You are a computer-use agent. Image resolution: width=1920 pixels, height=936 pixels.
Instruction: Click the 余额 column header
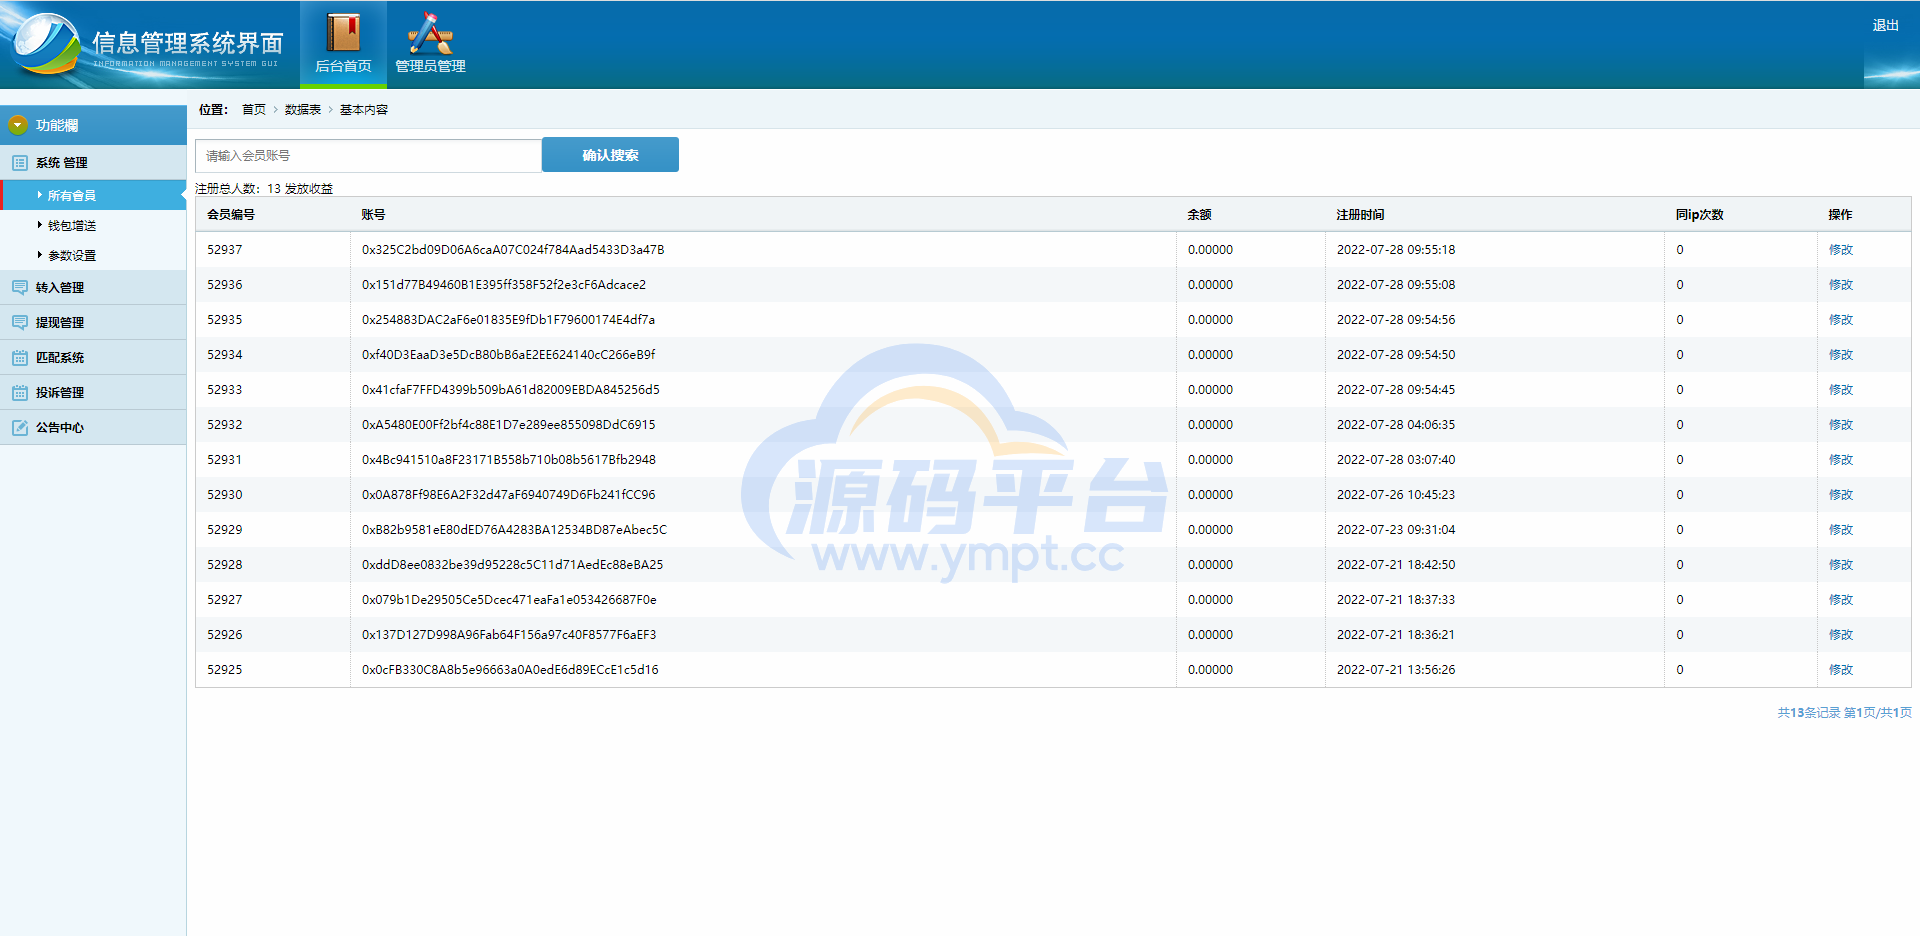coord(1199,215)
